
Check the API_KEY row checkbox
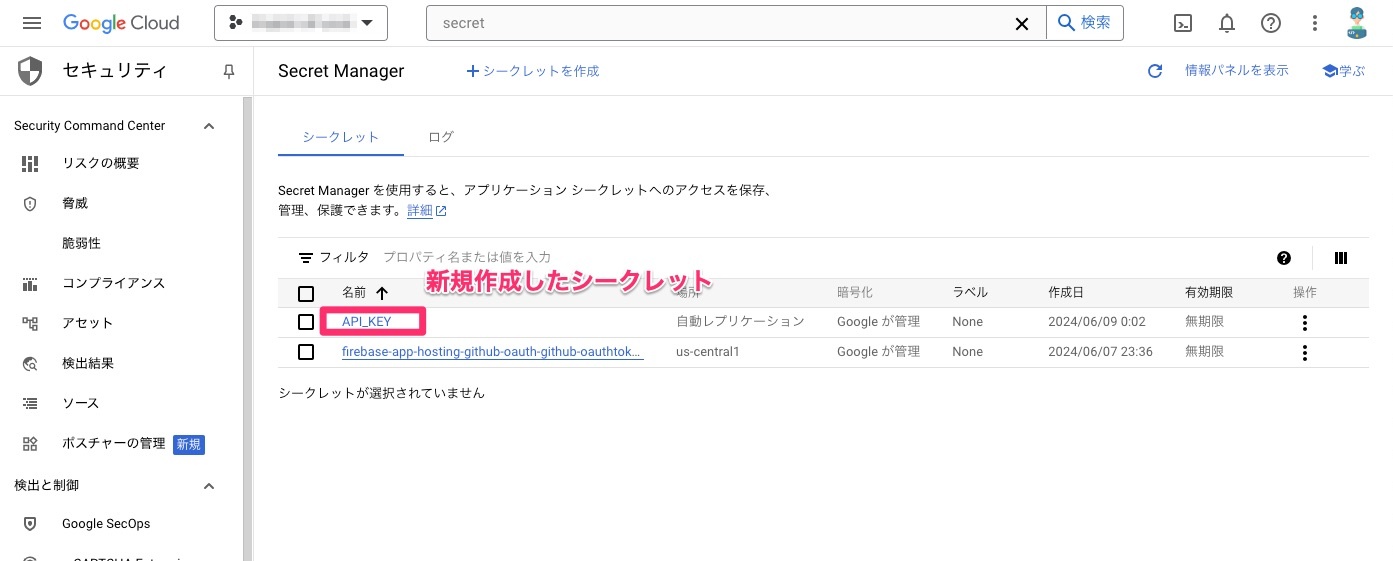[306, 322]
